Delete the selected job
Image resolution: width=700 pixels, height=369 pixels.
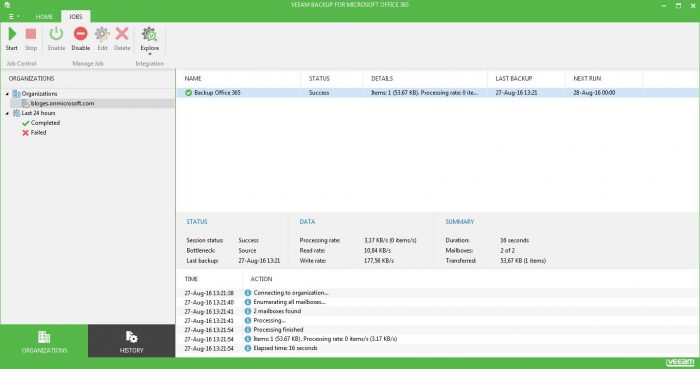122,39
